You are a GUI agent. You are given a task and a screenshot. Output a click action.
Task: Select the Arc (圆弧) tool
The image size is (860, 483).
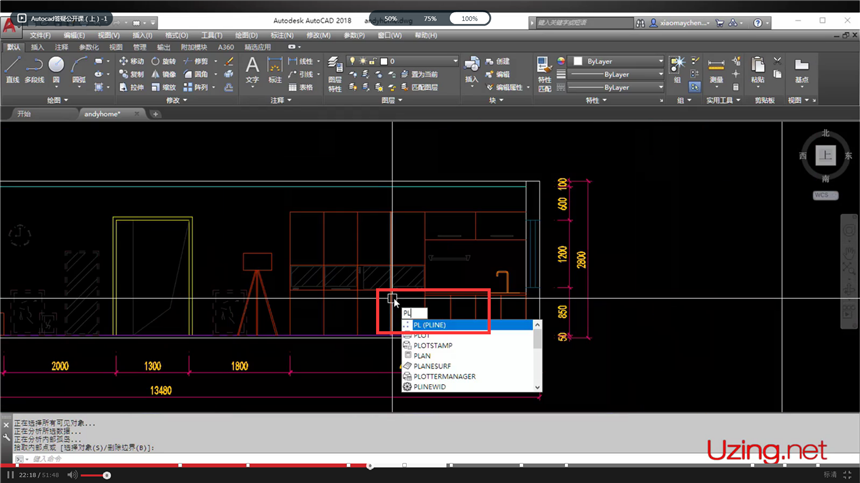click(78, 67)
